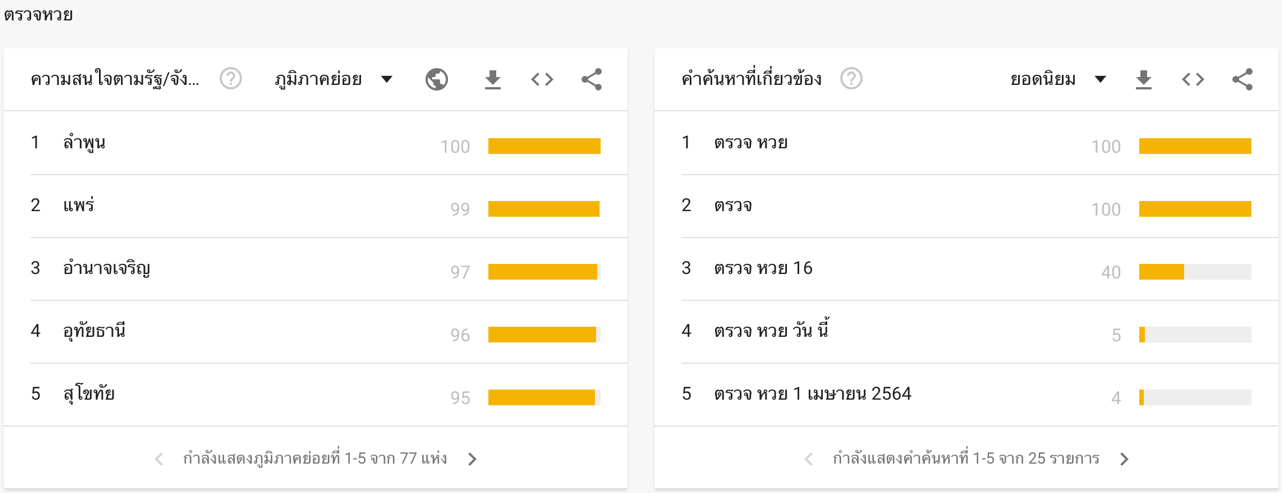This screenshot has height=493, width=1282.
Task: Open query ตรวจ หวย วัน นี้
Action: tap(966, 332)
